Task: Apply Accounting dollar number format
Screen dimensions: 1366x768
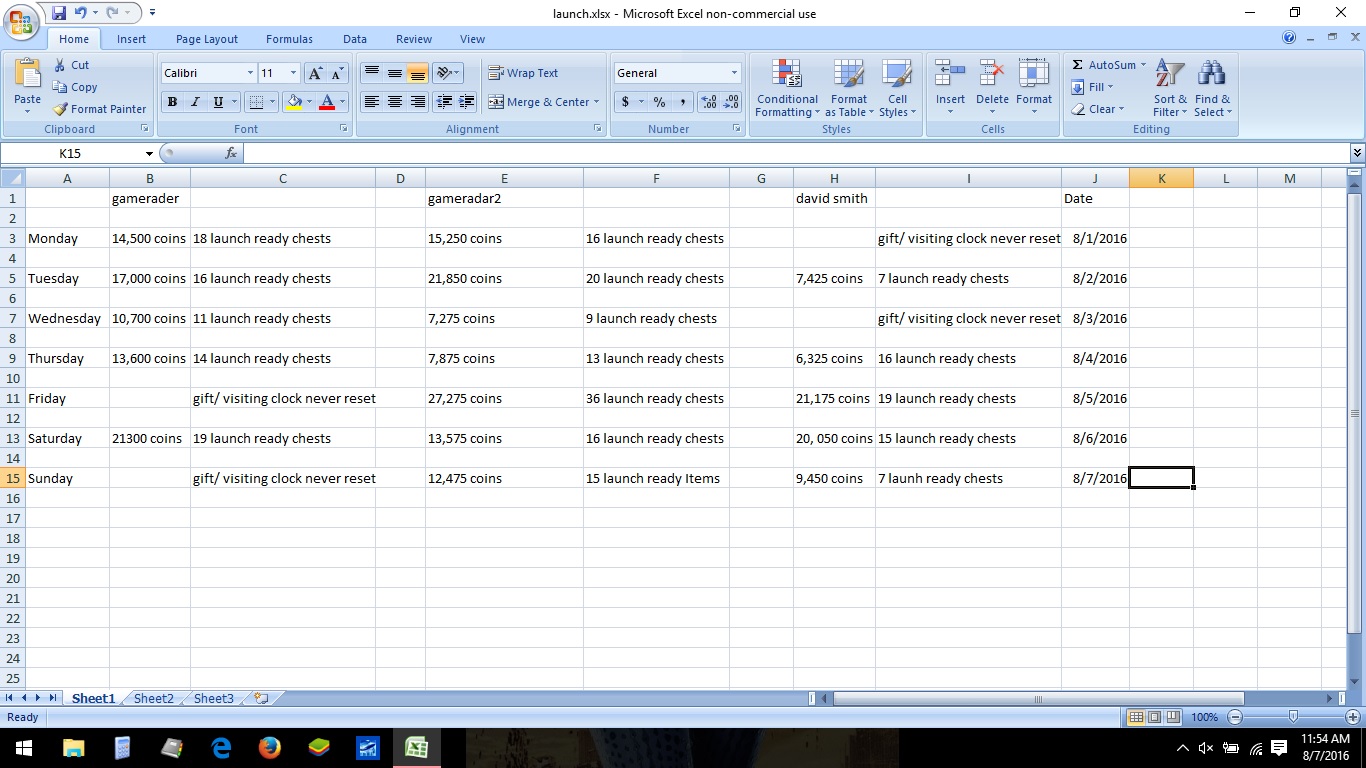Action: [x=625, y=102]
